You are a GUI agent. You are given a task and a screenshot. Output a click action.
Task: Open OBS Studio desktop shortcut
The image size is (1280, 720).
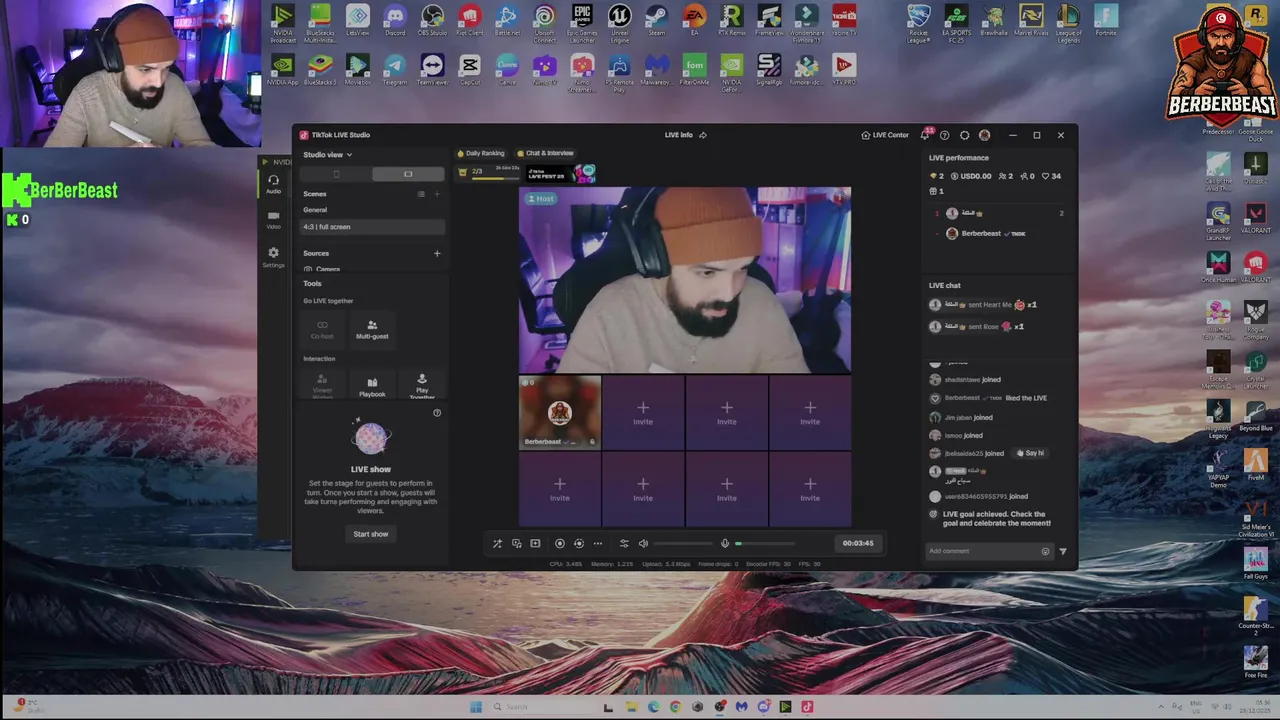pos(432,20)
